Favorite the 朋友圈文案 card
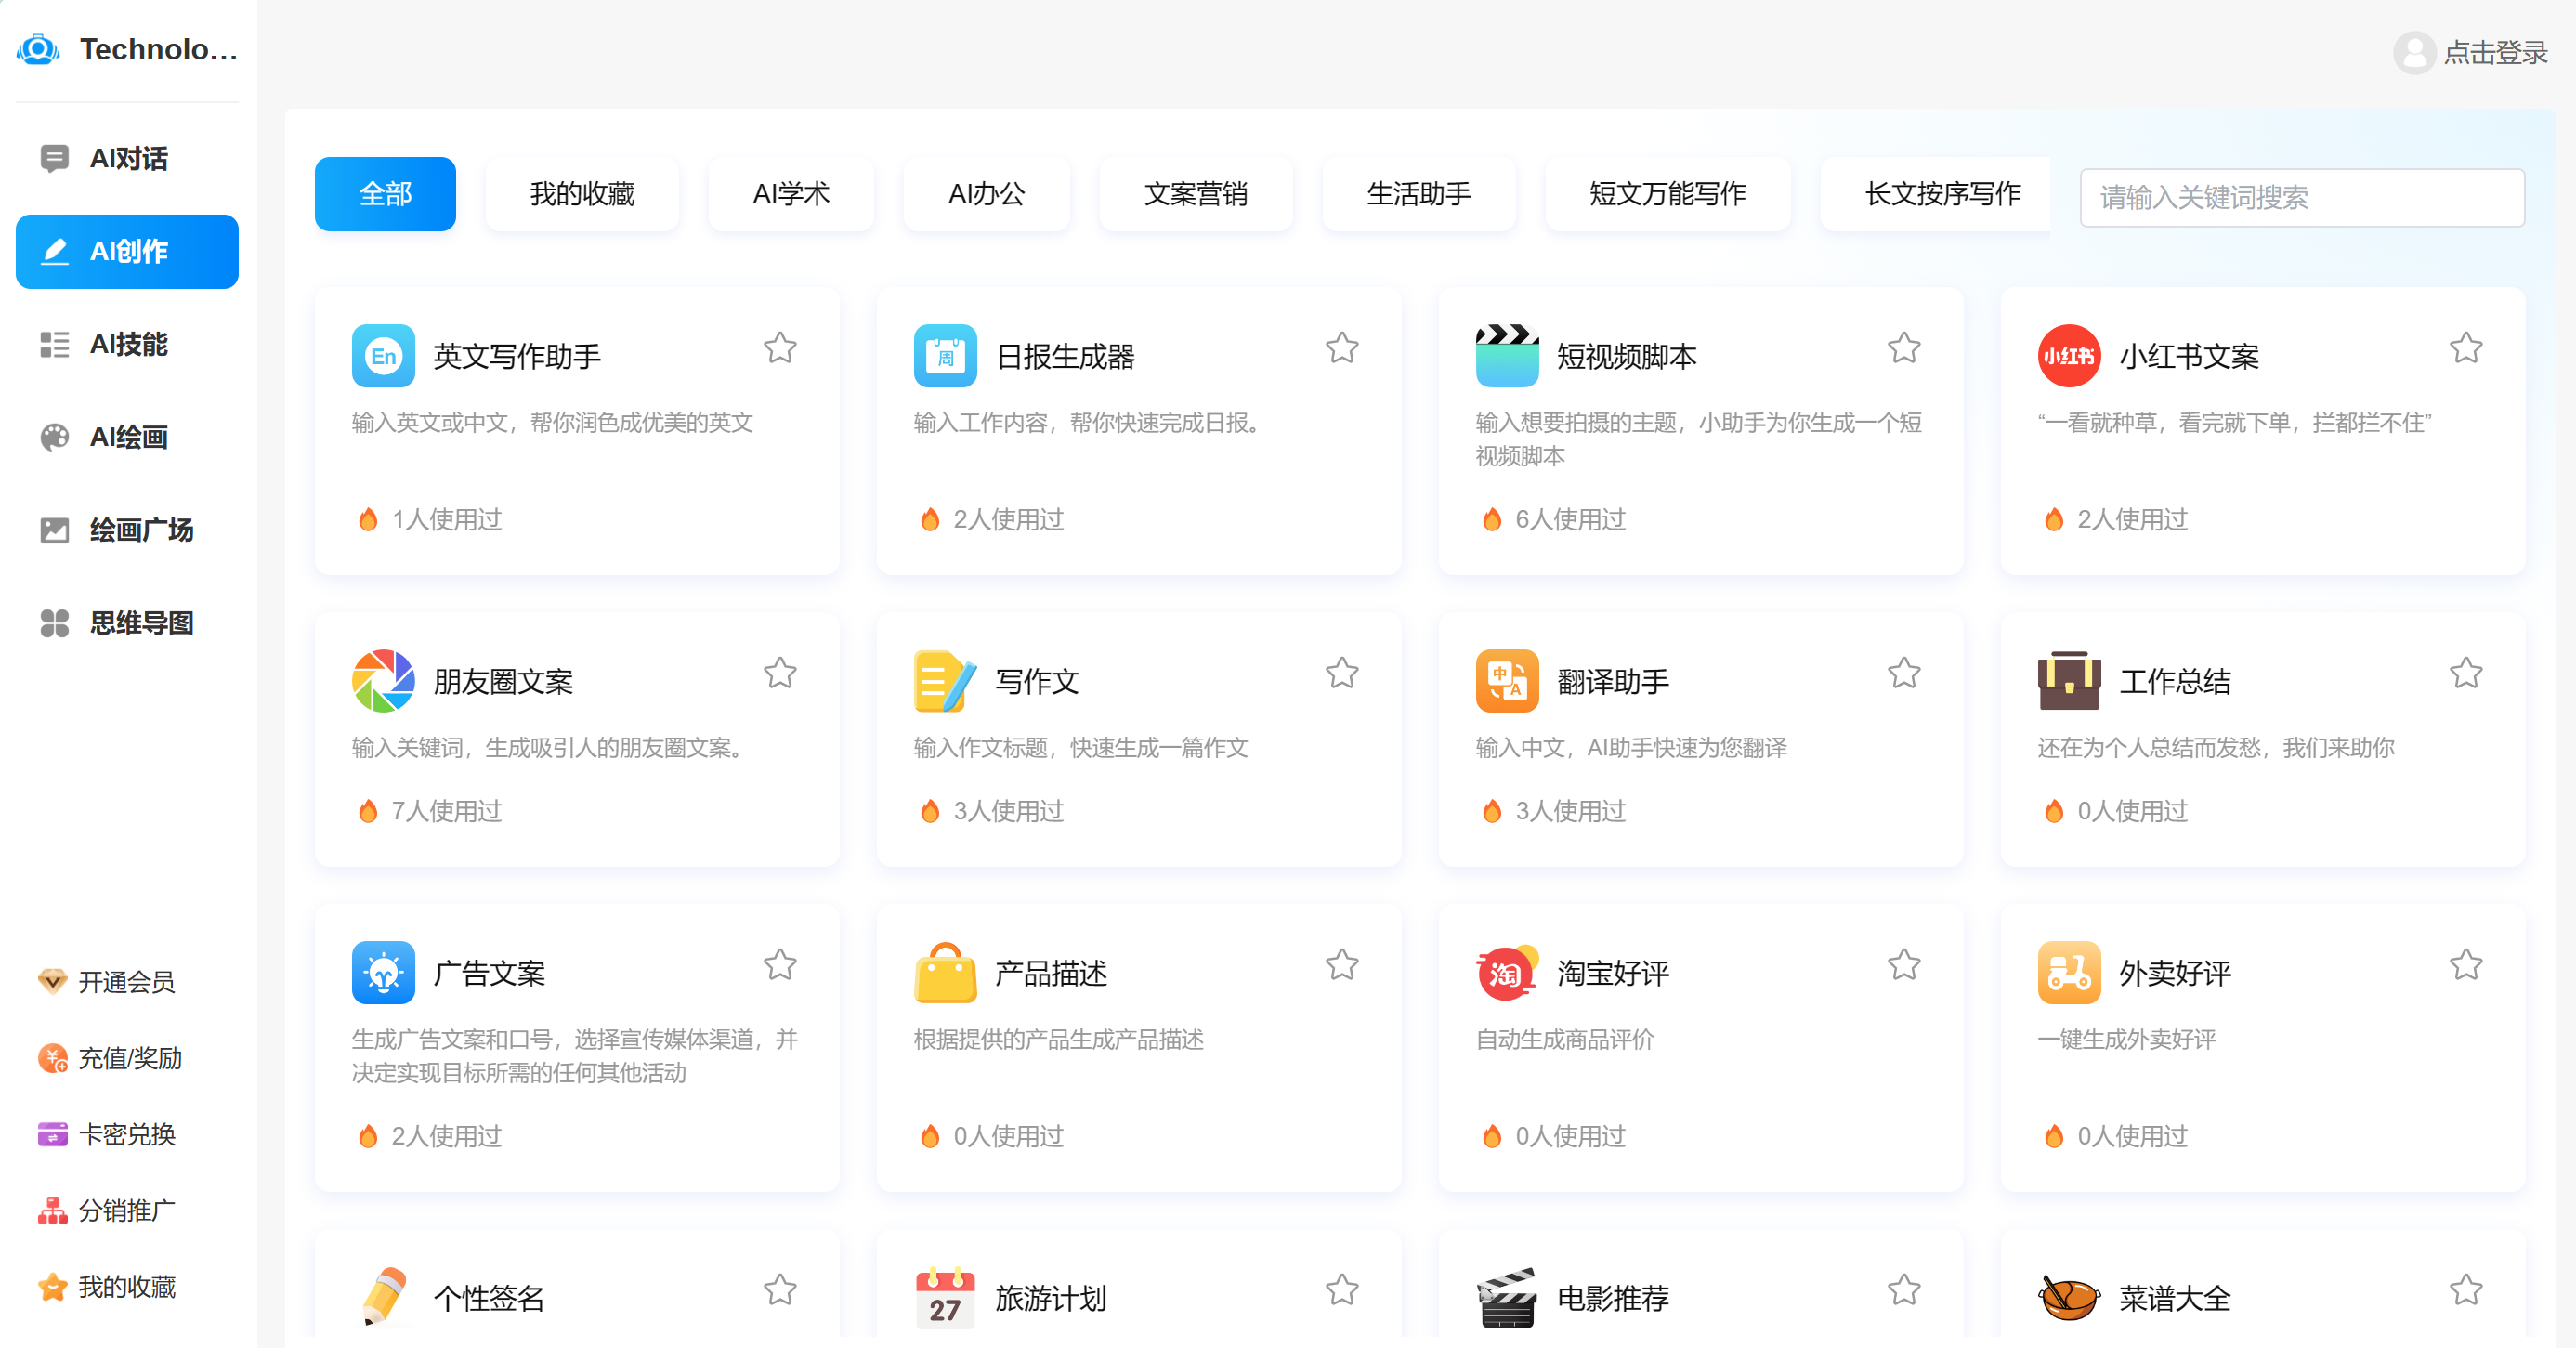This screenshot has width=2576, height=1348. coord(780,673)
